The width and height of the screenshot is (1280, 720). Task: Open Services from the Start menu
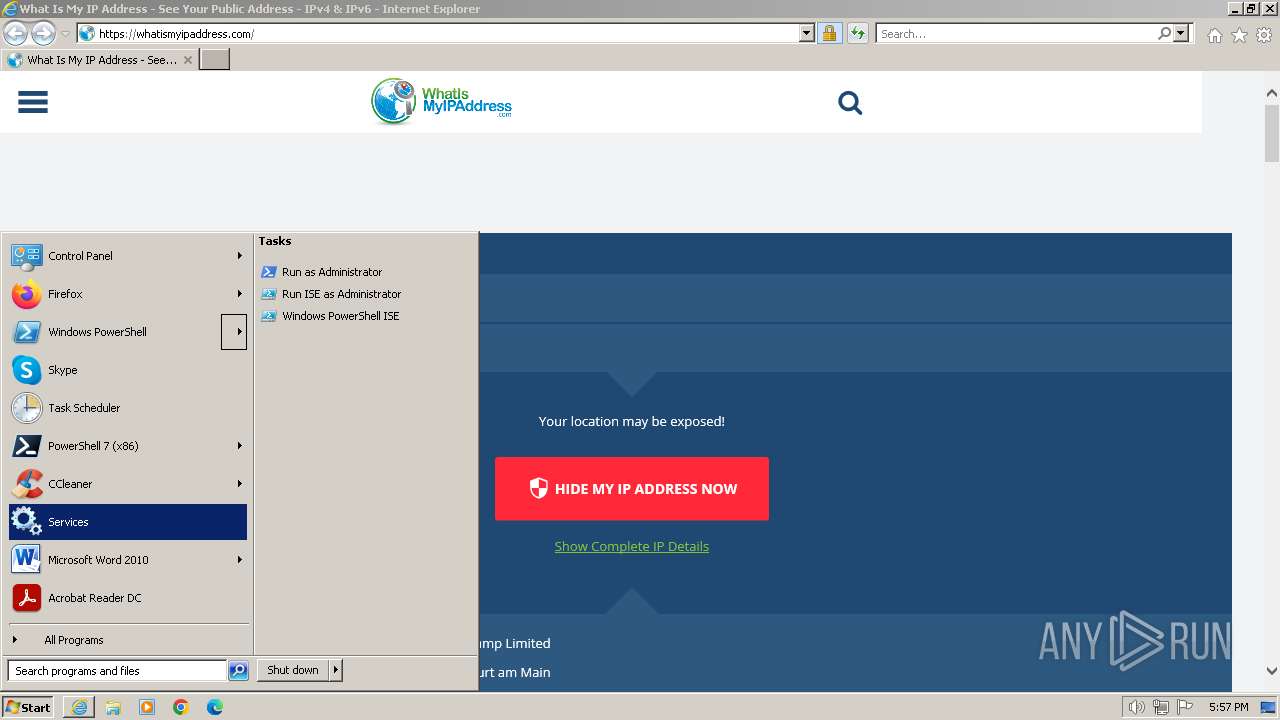click(x=128, y=522)
